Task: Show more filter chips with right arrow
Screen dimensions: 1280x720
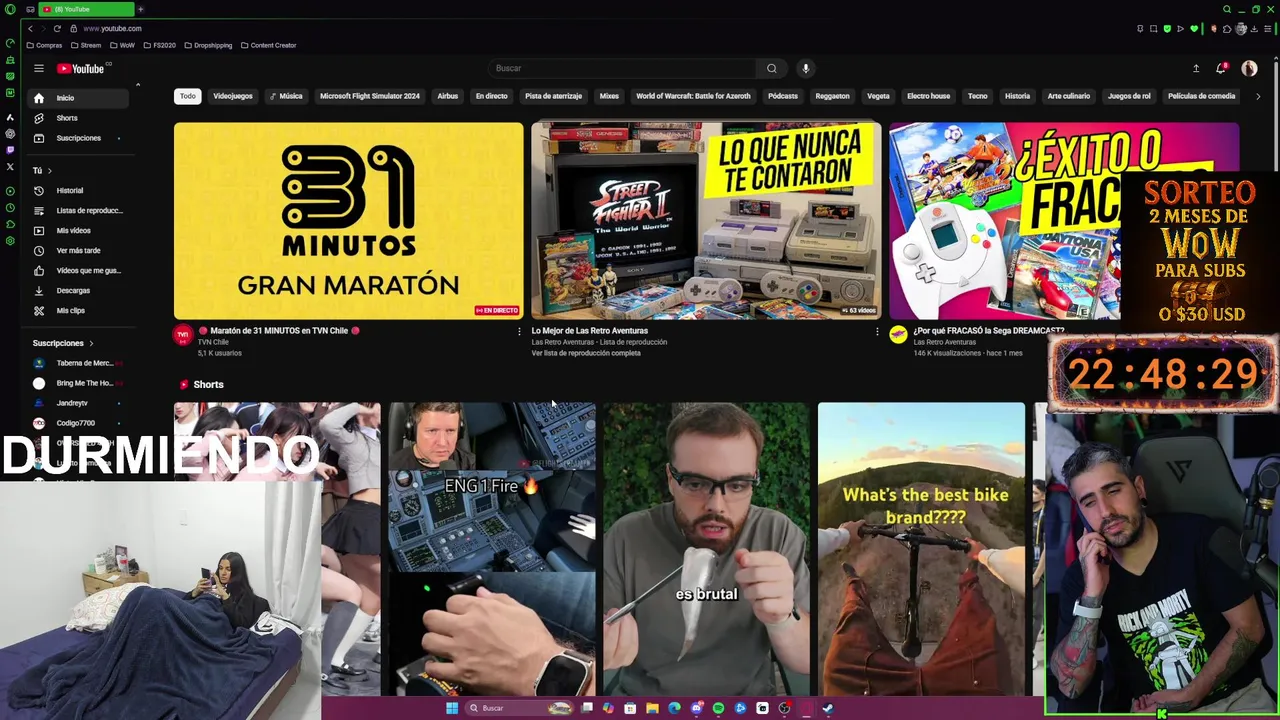Action: (x=1257, y=96)
